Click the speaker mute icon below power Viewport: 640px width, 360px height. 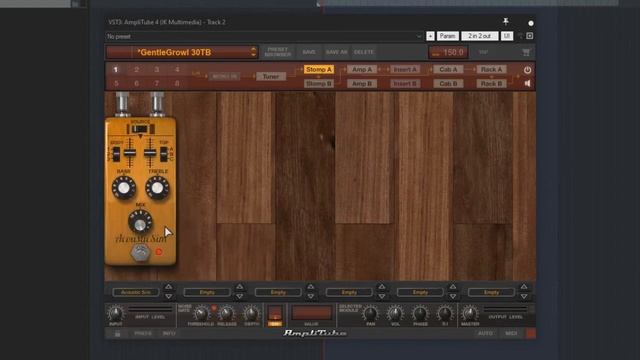(527, 83)
